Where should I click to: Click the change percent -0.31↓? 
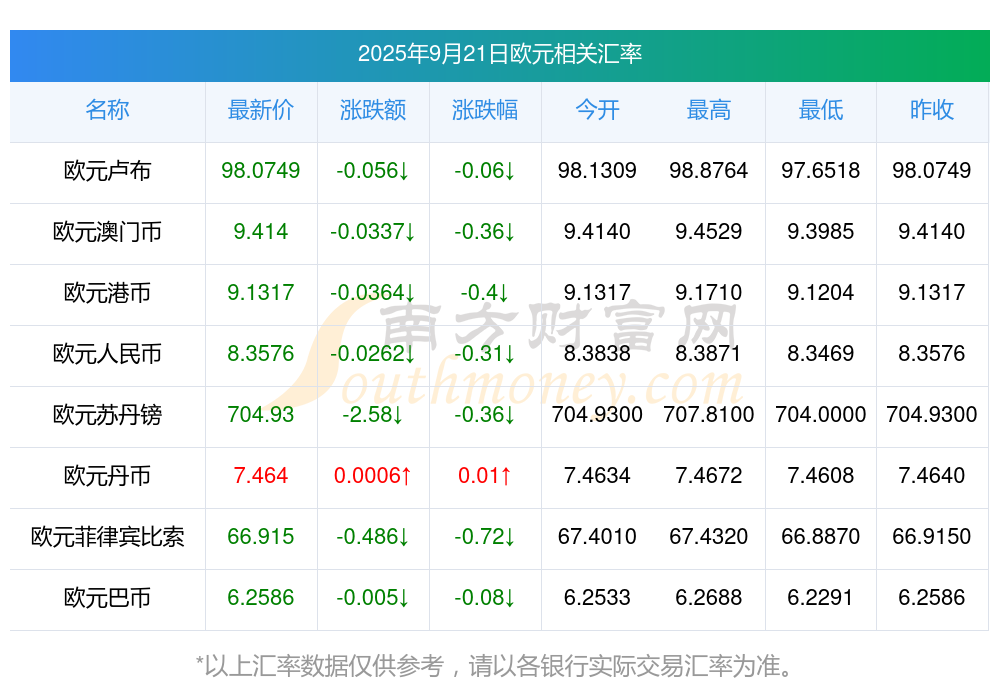pyautogui.click(x=485, y=353)
